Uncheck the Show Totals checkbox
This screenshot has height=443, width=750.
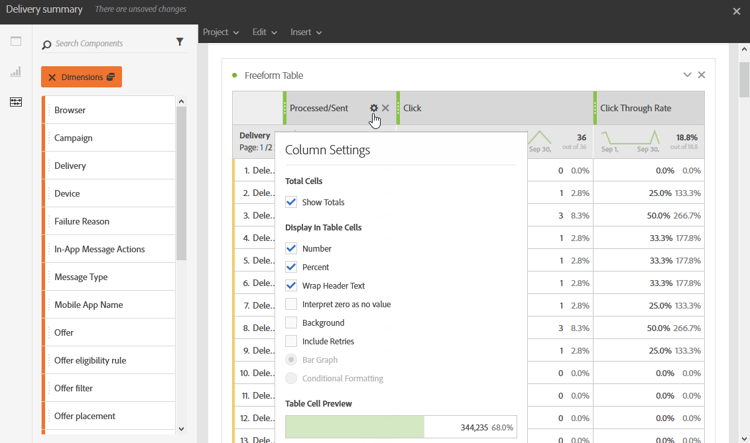(291, 202)
